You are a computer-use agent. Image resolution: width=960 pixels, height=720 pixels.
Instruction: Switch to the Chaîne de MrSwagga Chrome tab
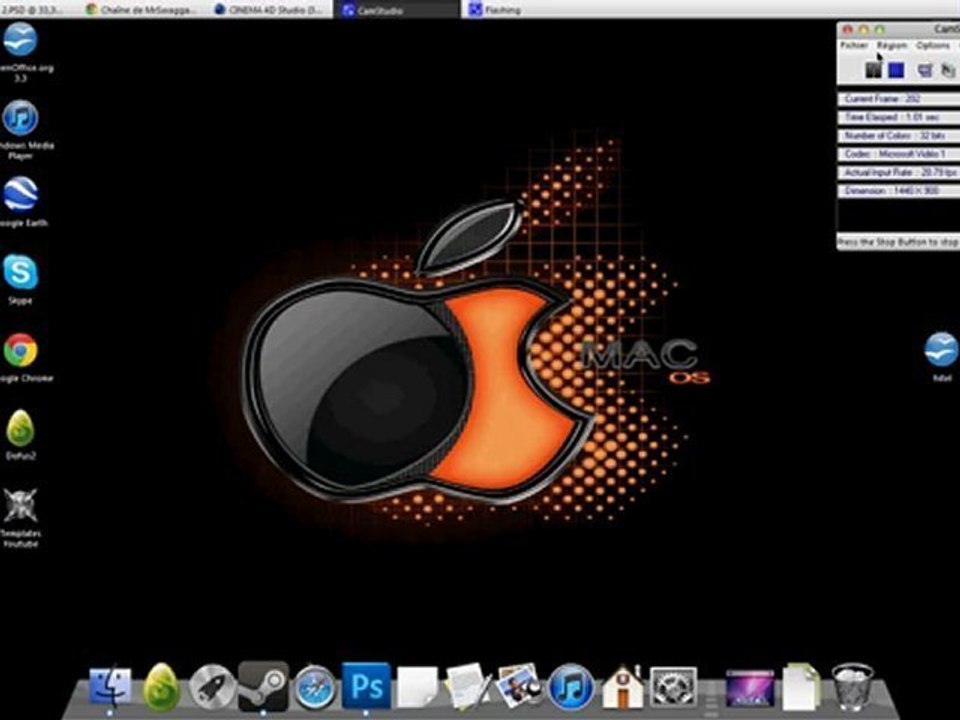143,10
